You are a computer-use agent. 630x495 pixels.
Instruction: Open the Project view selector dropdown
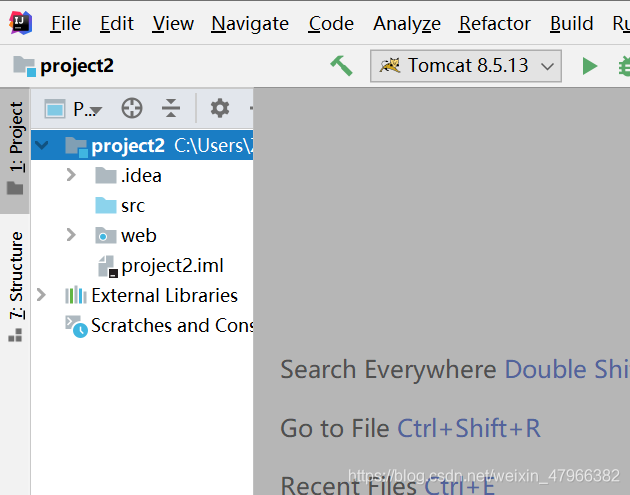click(88, 109)
